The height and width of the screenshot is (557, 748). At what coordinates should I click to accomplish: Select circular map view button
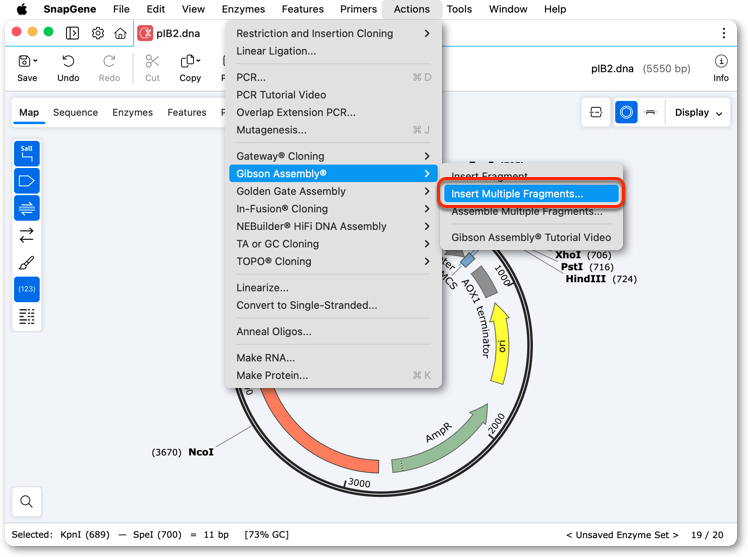pos(626,113)
